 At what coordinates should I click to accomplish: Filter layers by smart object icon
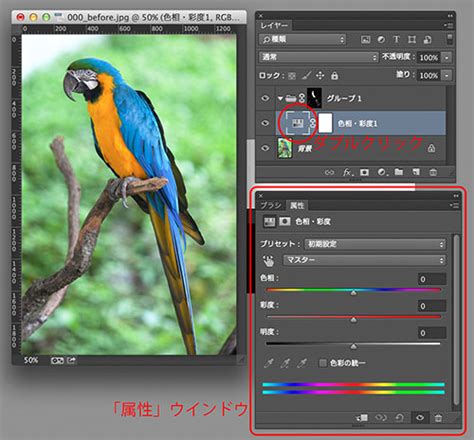427,40
